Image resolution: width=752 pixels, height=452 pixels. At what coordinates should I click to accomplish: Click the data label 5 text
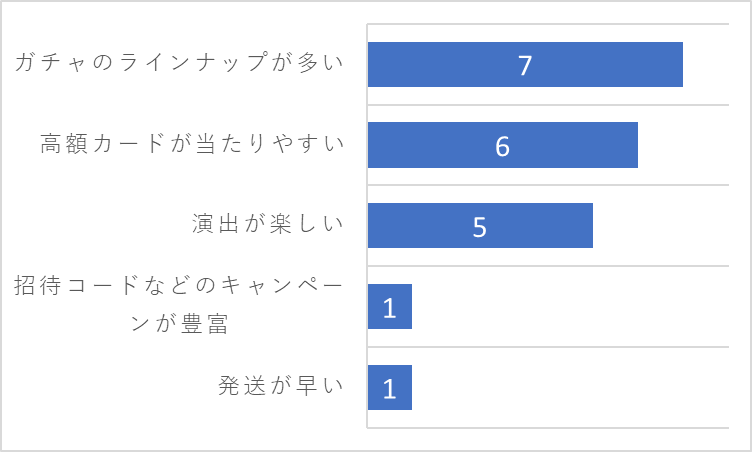(480, 227)
